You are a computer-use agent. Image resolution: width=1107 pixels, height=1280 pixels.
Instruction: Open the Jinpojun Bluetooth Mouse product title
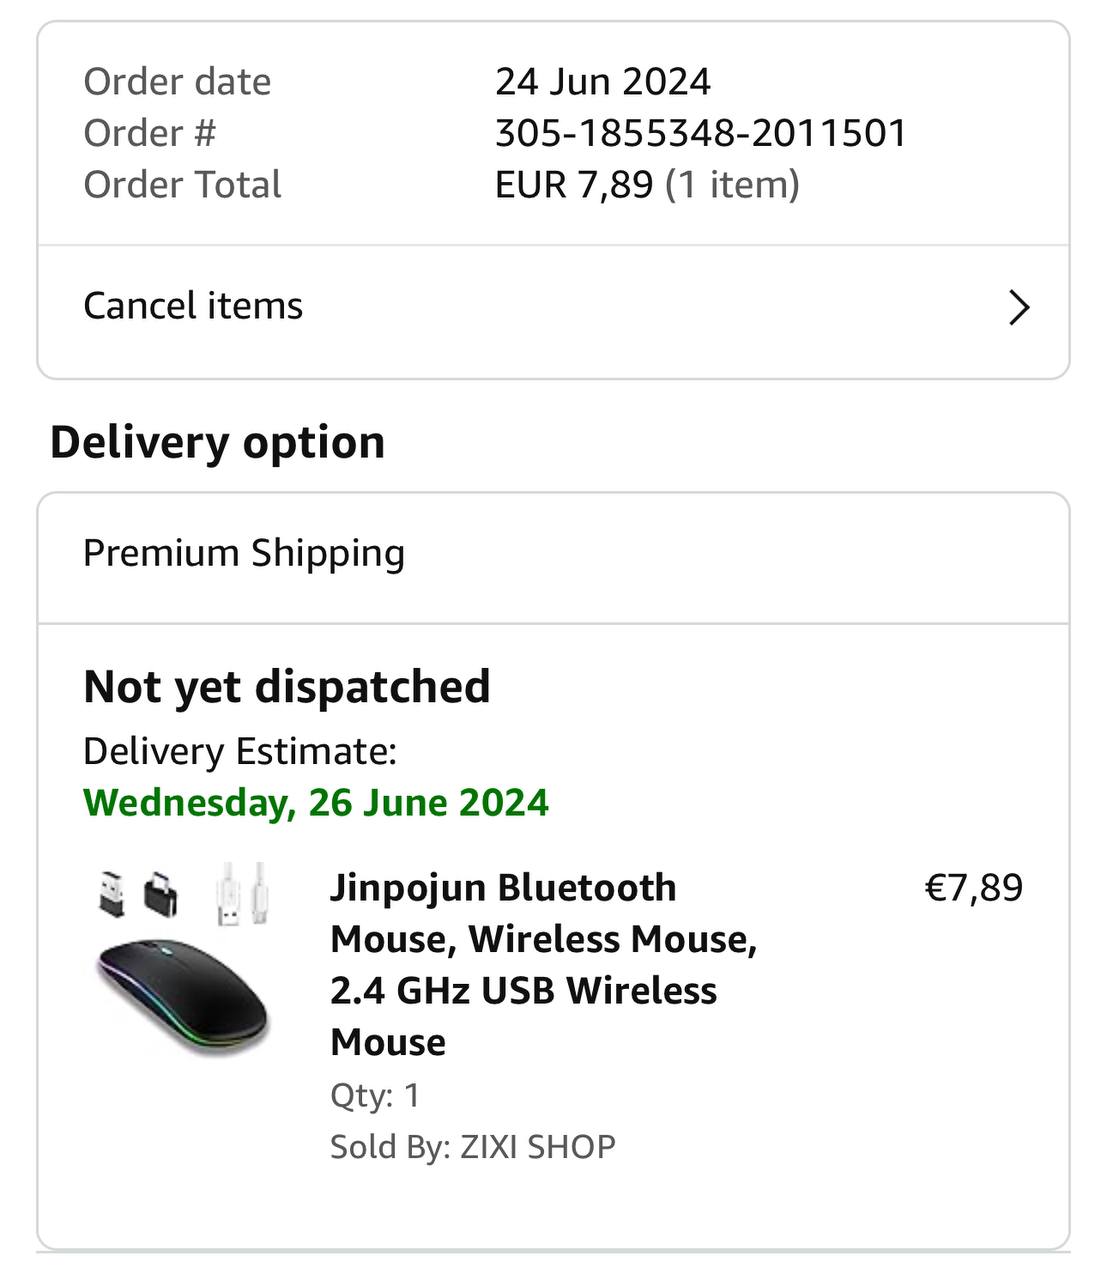point(543,964)
